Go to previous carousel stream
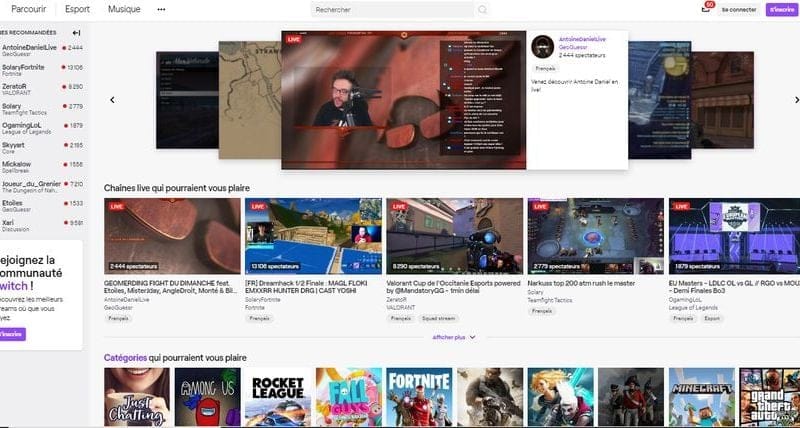 tap(113, 100)
